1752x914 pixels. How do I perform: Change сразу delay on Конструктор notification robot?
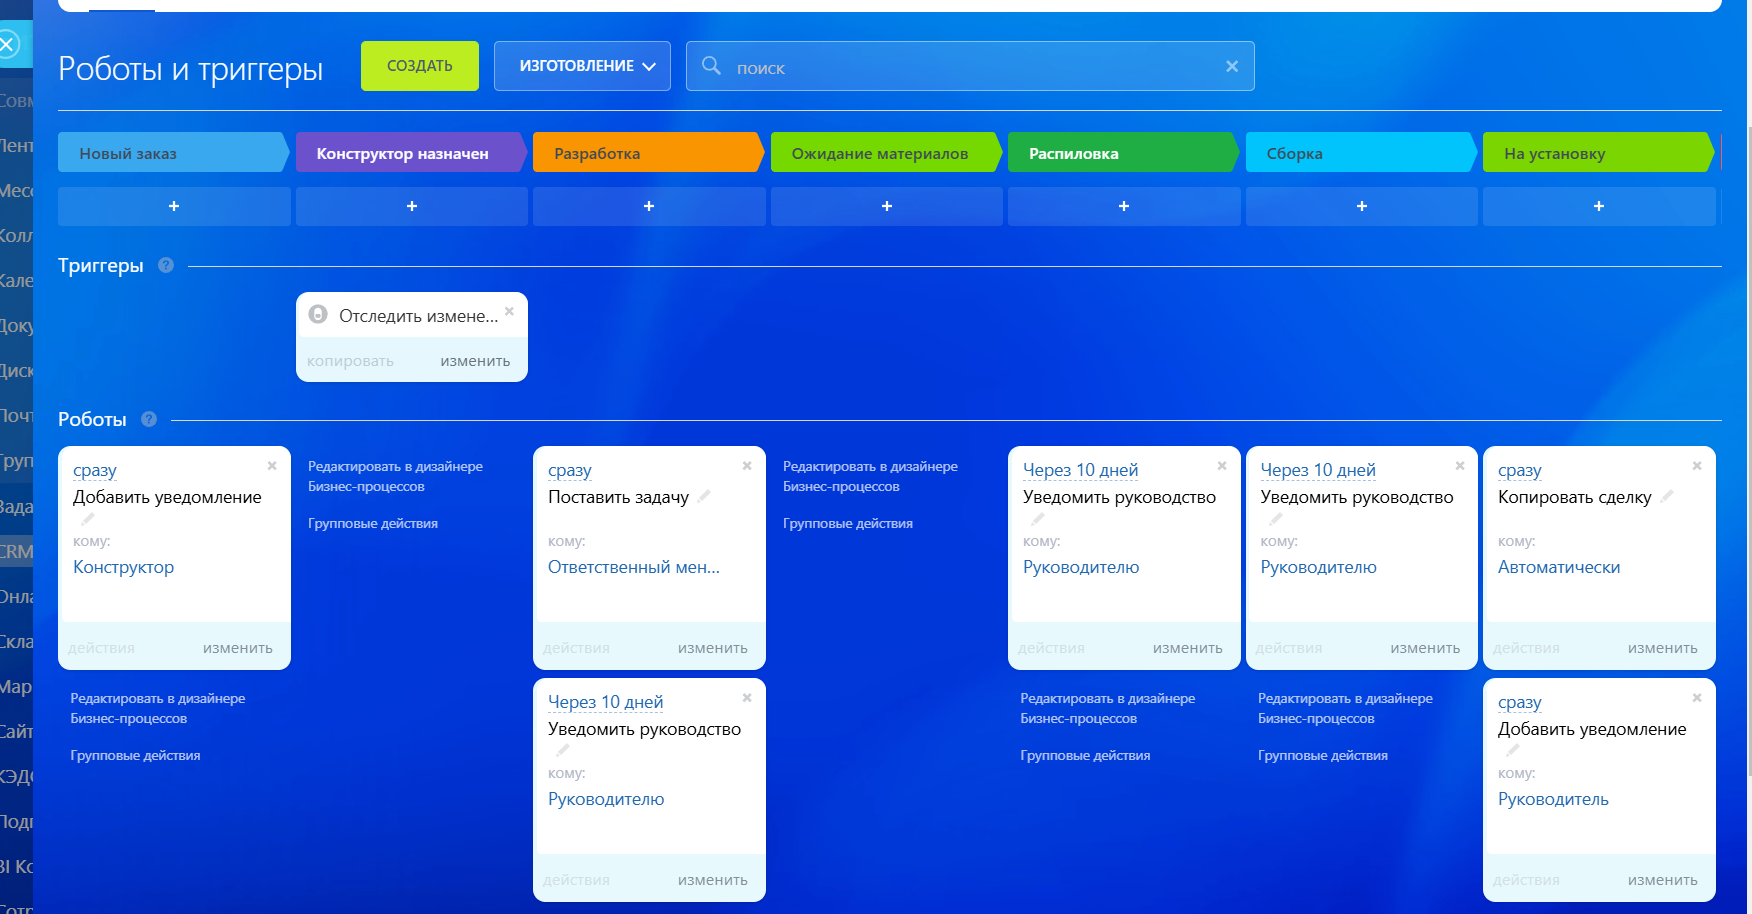coord(95,470)
